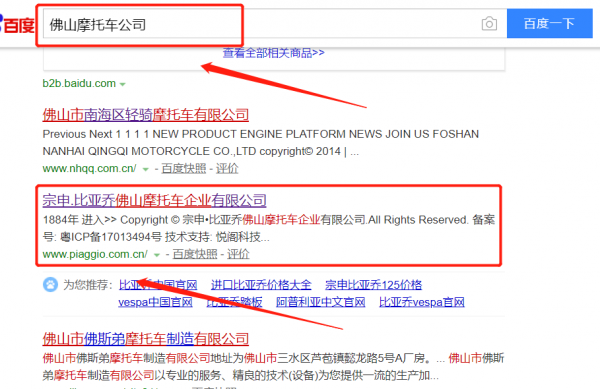Open the vespa中国官网 suggestion
This screenshot has width=600, height=389.
click(155, 302)
